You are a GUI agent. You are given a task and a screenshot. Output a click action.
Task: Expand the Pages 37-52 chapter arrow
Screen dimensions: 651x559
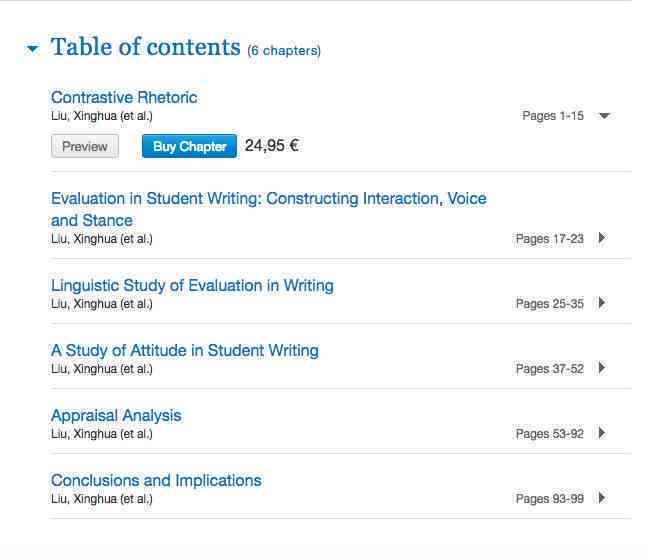[602, 368]
